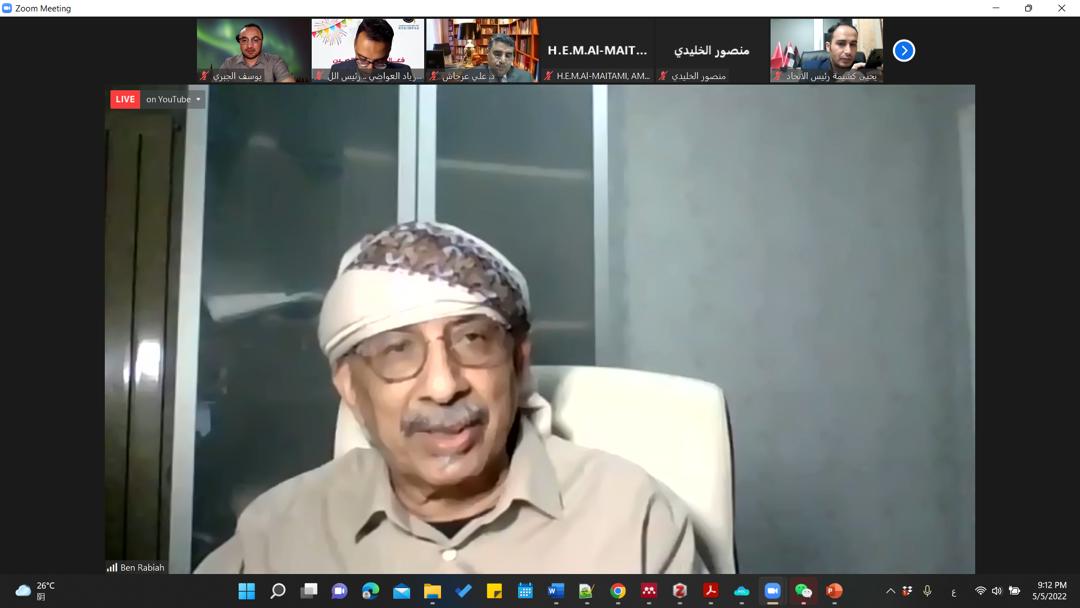Viewport: 1080px width, 608px height.
Task: Click the red LIVE indicator badge
Action: pos(125,99)
